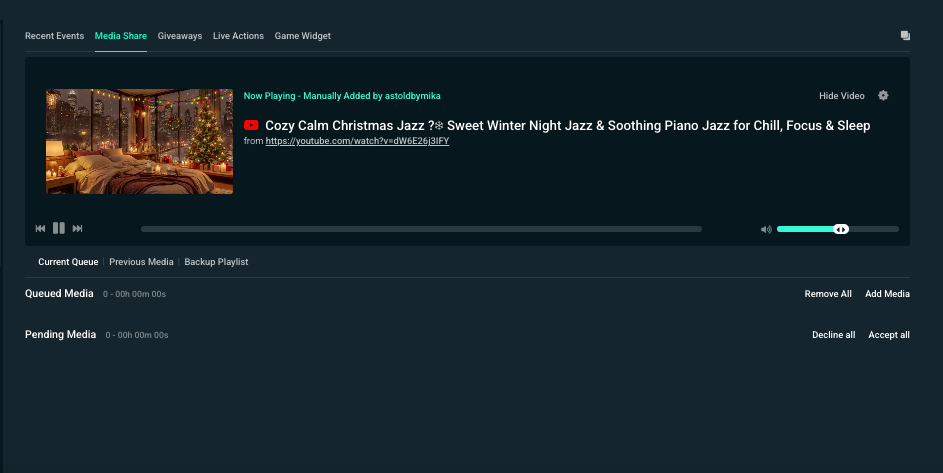Skip to the next media track
Viewport: 943px width, 473px height.
point(78,229)
